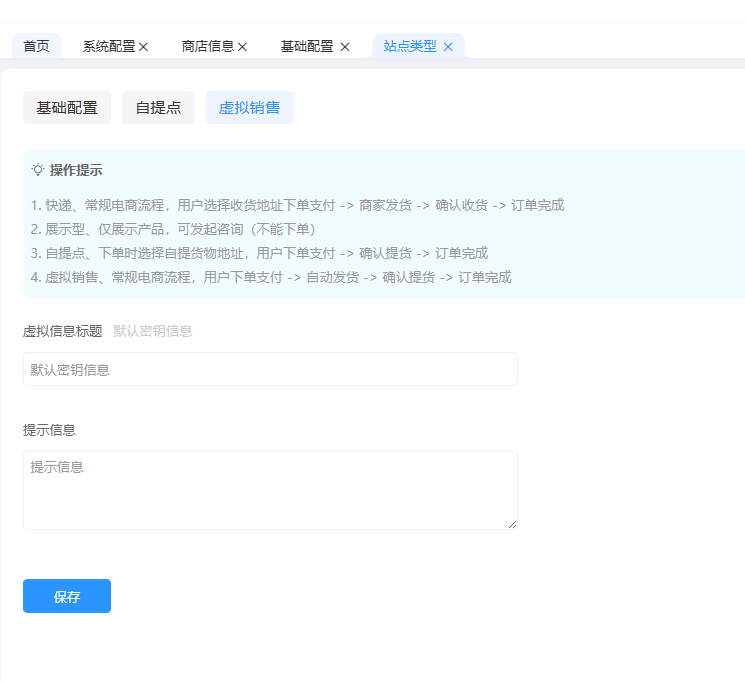
Task: Select the 虚拟销售 sub-tab button
Action: click(x=249, y=108)
